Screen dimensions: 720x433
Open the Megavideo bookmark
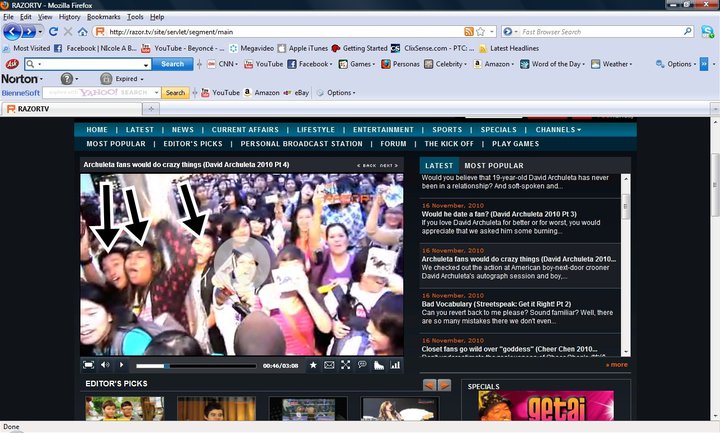click(252, 48)
